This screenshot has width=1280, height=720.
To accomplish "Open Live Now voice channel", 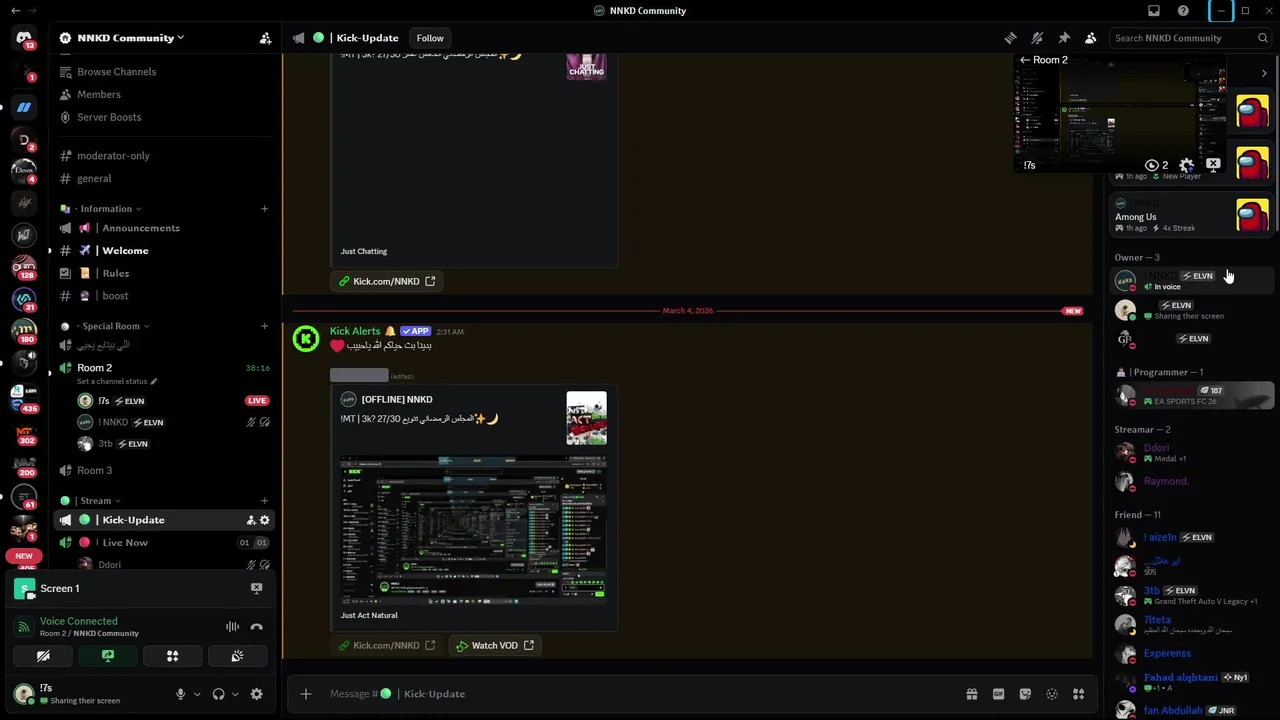I will 164,542.
